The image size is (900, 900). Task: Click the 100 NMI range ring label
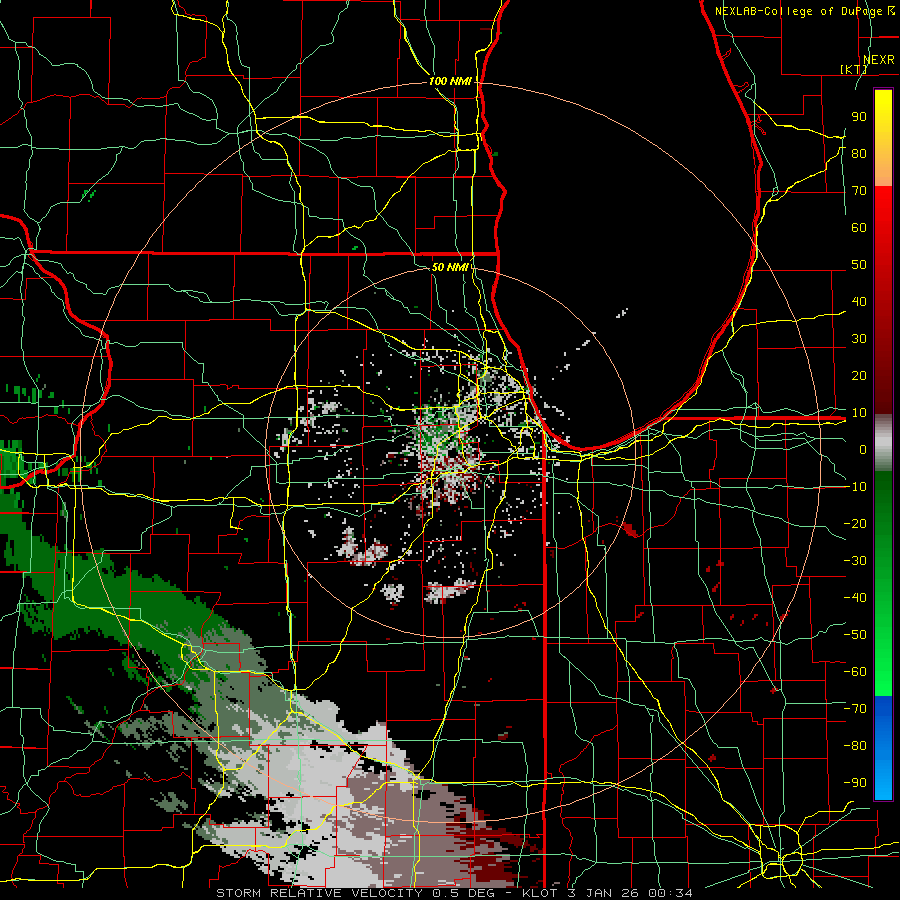[450, 81]
